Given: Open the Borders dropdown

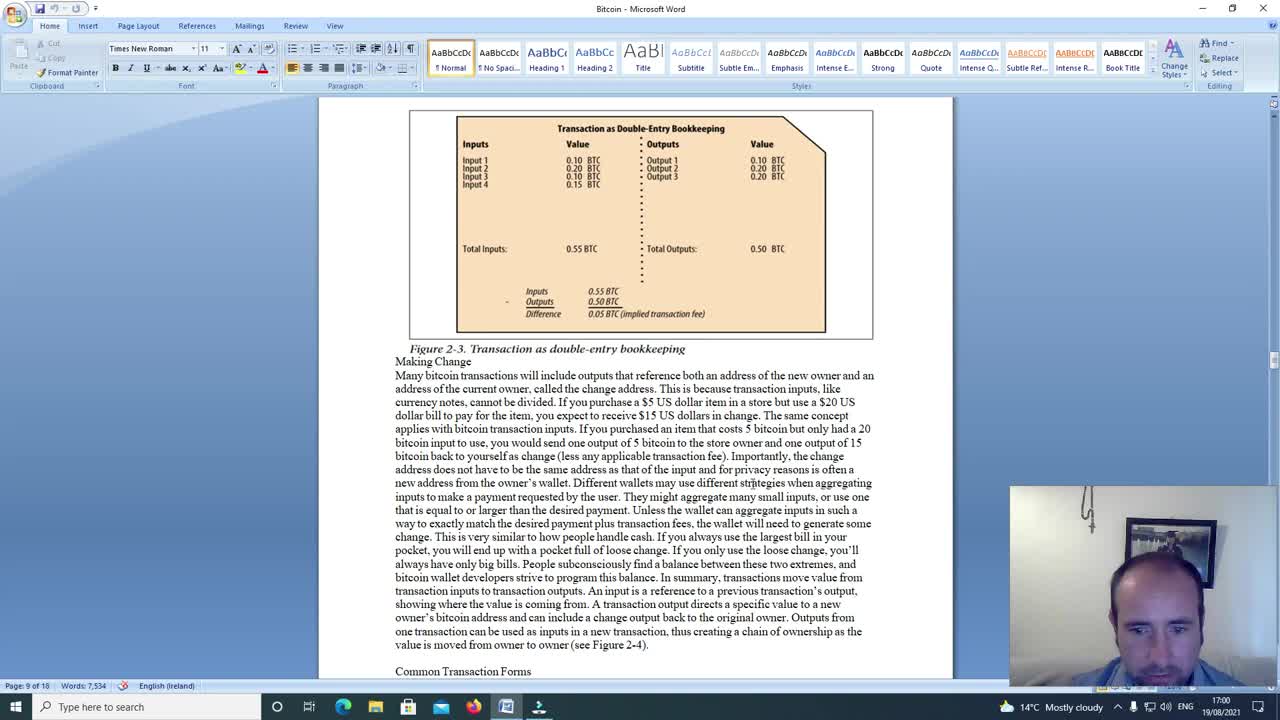Looking at the screenshot, I should (414, 68).
